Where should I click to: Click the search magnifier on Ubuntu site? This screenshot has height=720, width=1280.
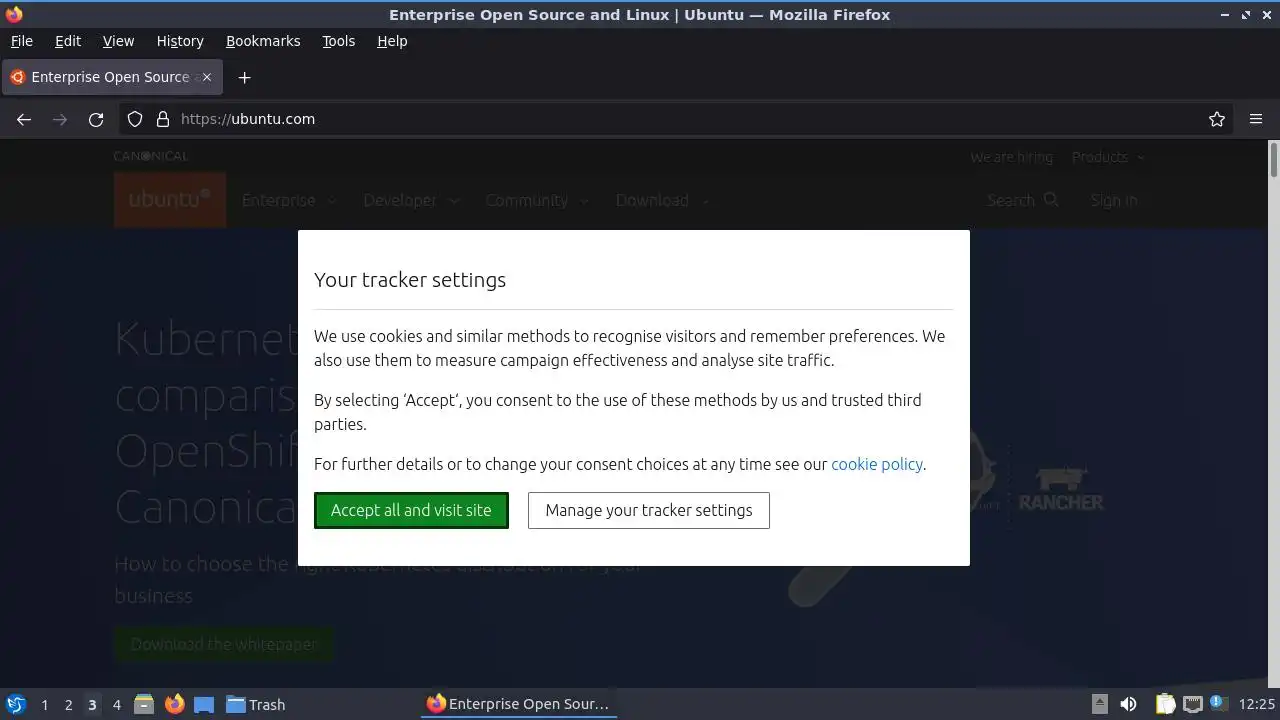1051,200
